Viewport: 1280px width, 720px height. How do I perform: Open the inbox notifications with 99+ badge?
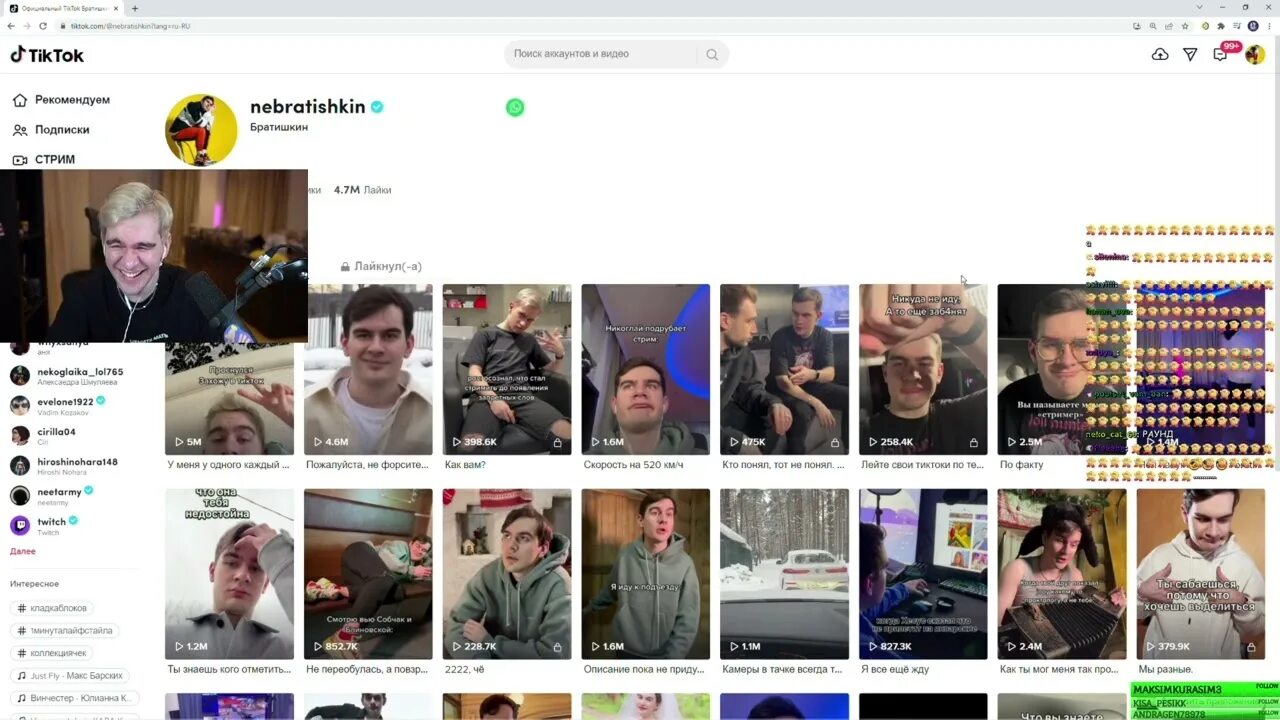(1221, 53)
